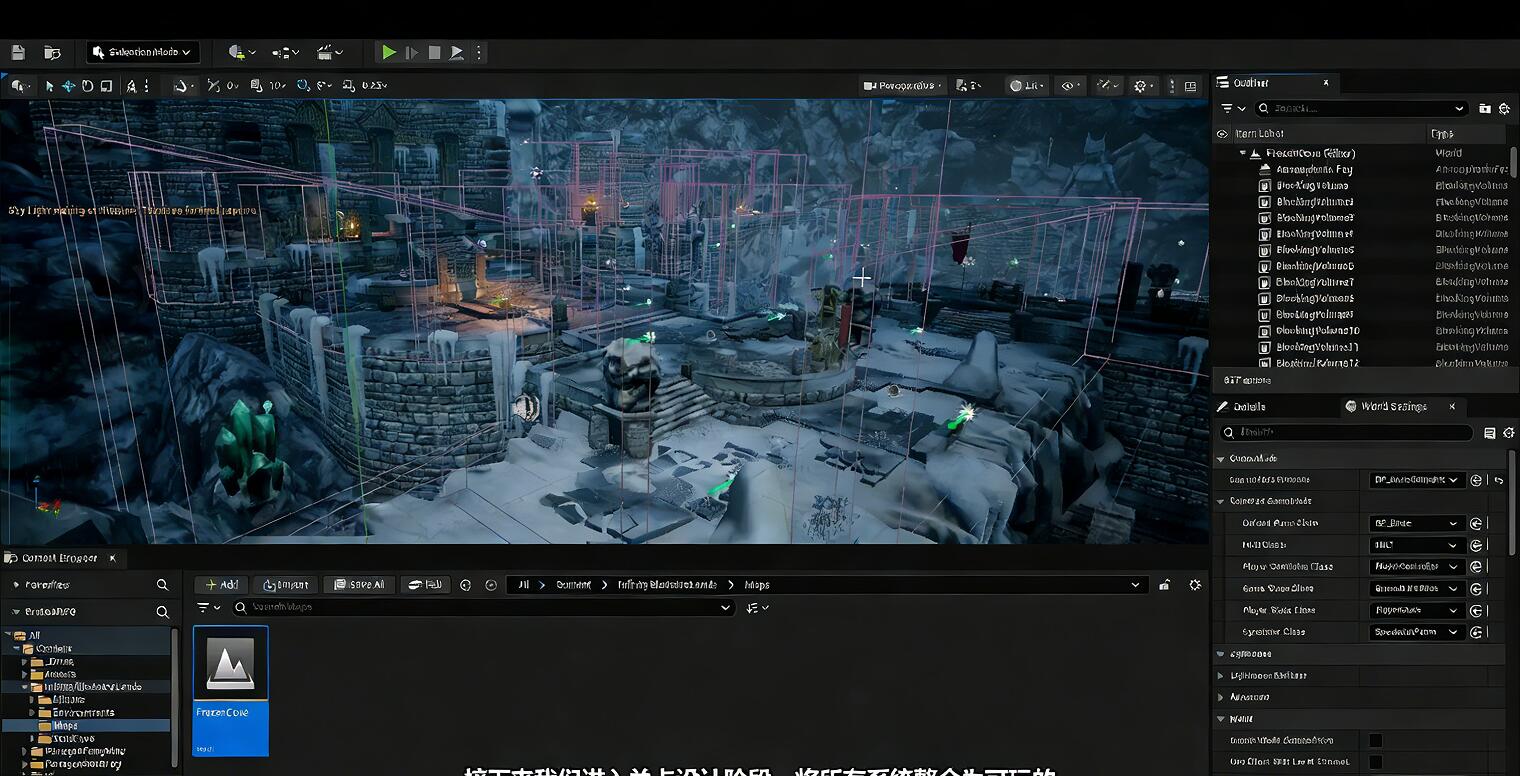Open the Outliner settings gear icon
The image size is (1520, 776).
(1504, 108)
